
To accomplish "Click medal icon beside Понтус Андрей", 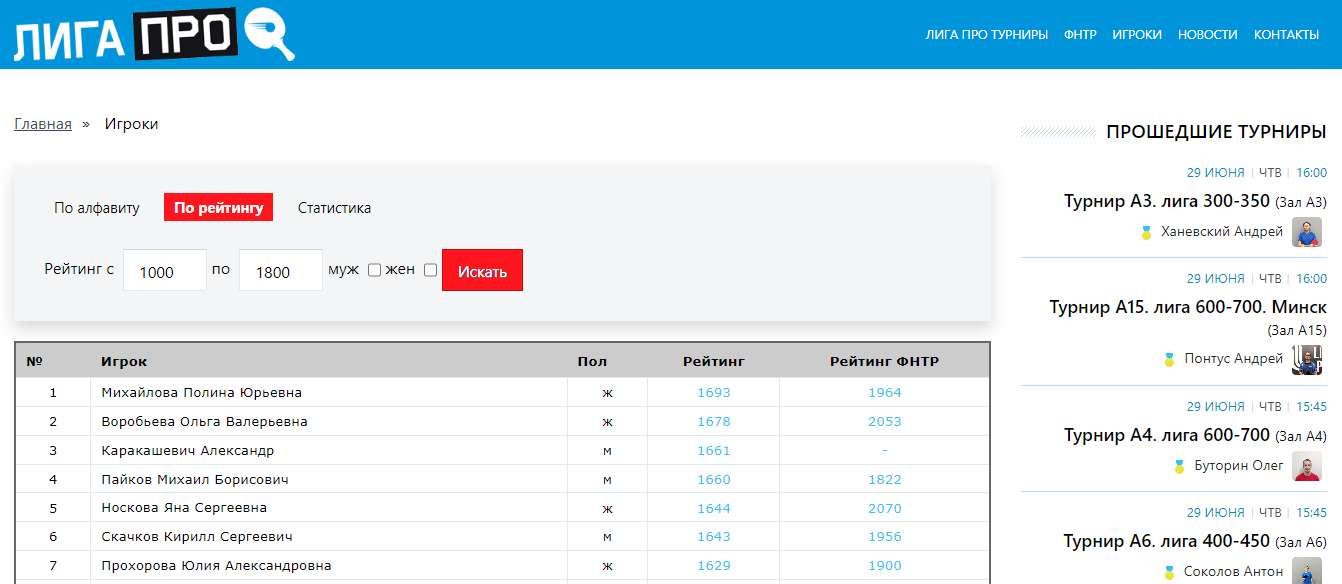I will [x=1169, y=359].
